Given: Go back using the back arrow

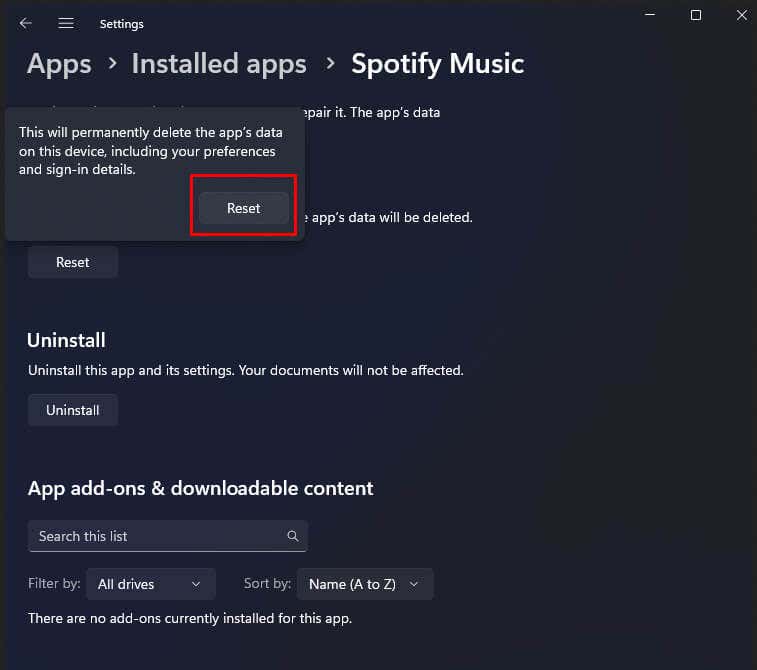Looking at the screenshot, I should pyautogui.click(x=26, y=23).
